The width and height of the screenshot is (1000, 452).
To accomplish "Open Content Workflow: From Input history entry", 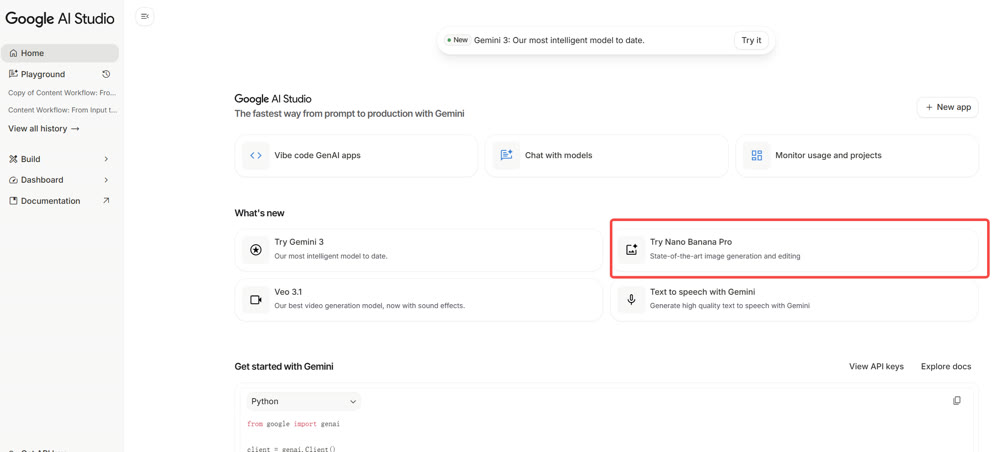I will [x=62, y=110].
